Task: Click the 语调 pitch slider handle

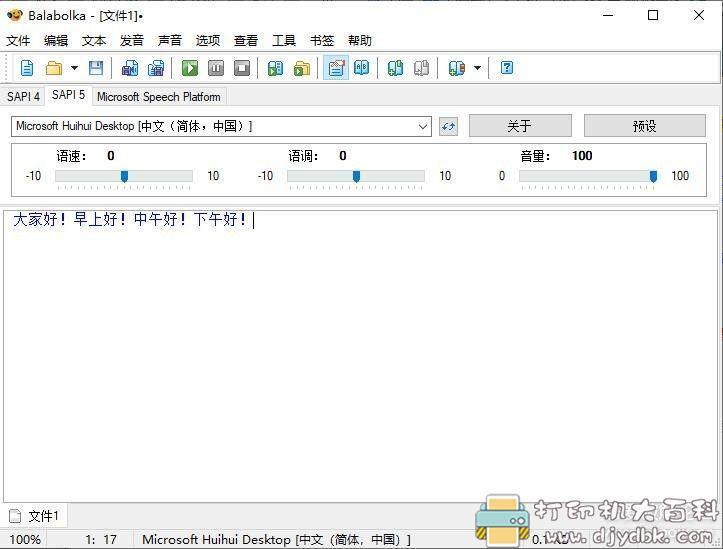Action: [x=356, y=176]
